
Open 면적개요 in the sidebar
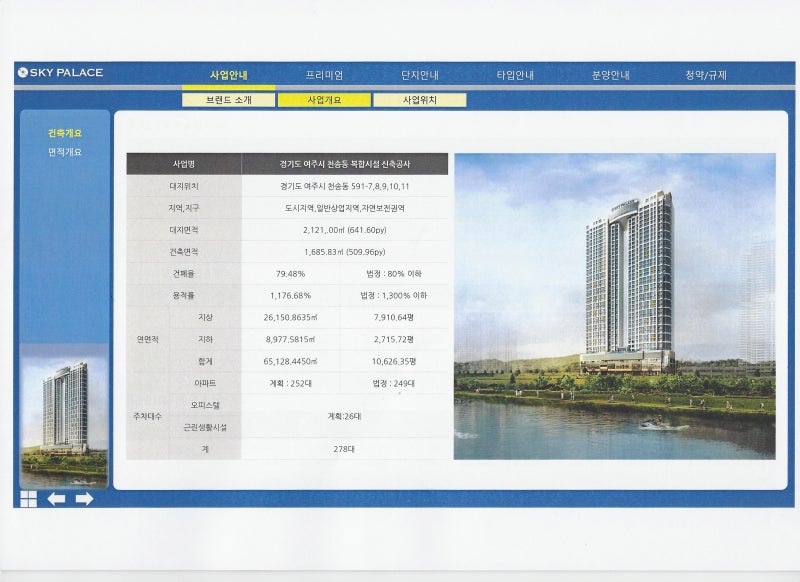65,152
